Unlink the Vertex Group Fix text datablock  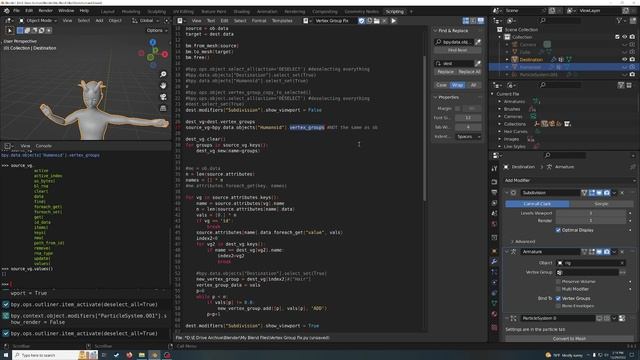point(384,21)
